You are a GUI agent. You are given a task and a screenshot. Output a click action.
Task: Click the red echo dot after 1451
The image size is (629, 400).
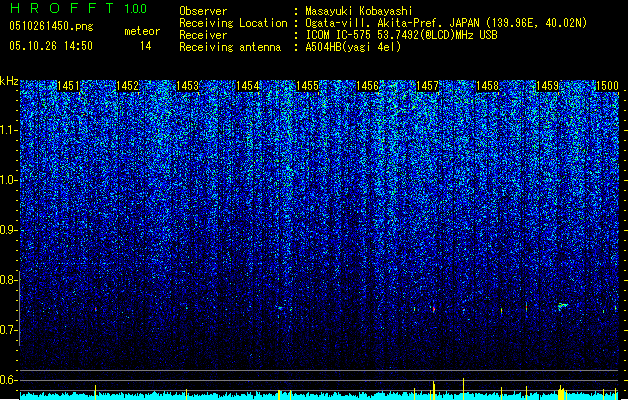(95, 309)
